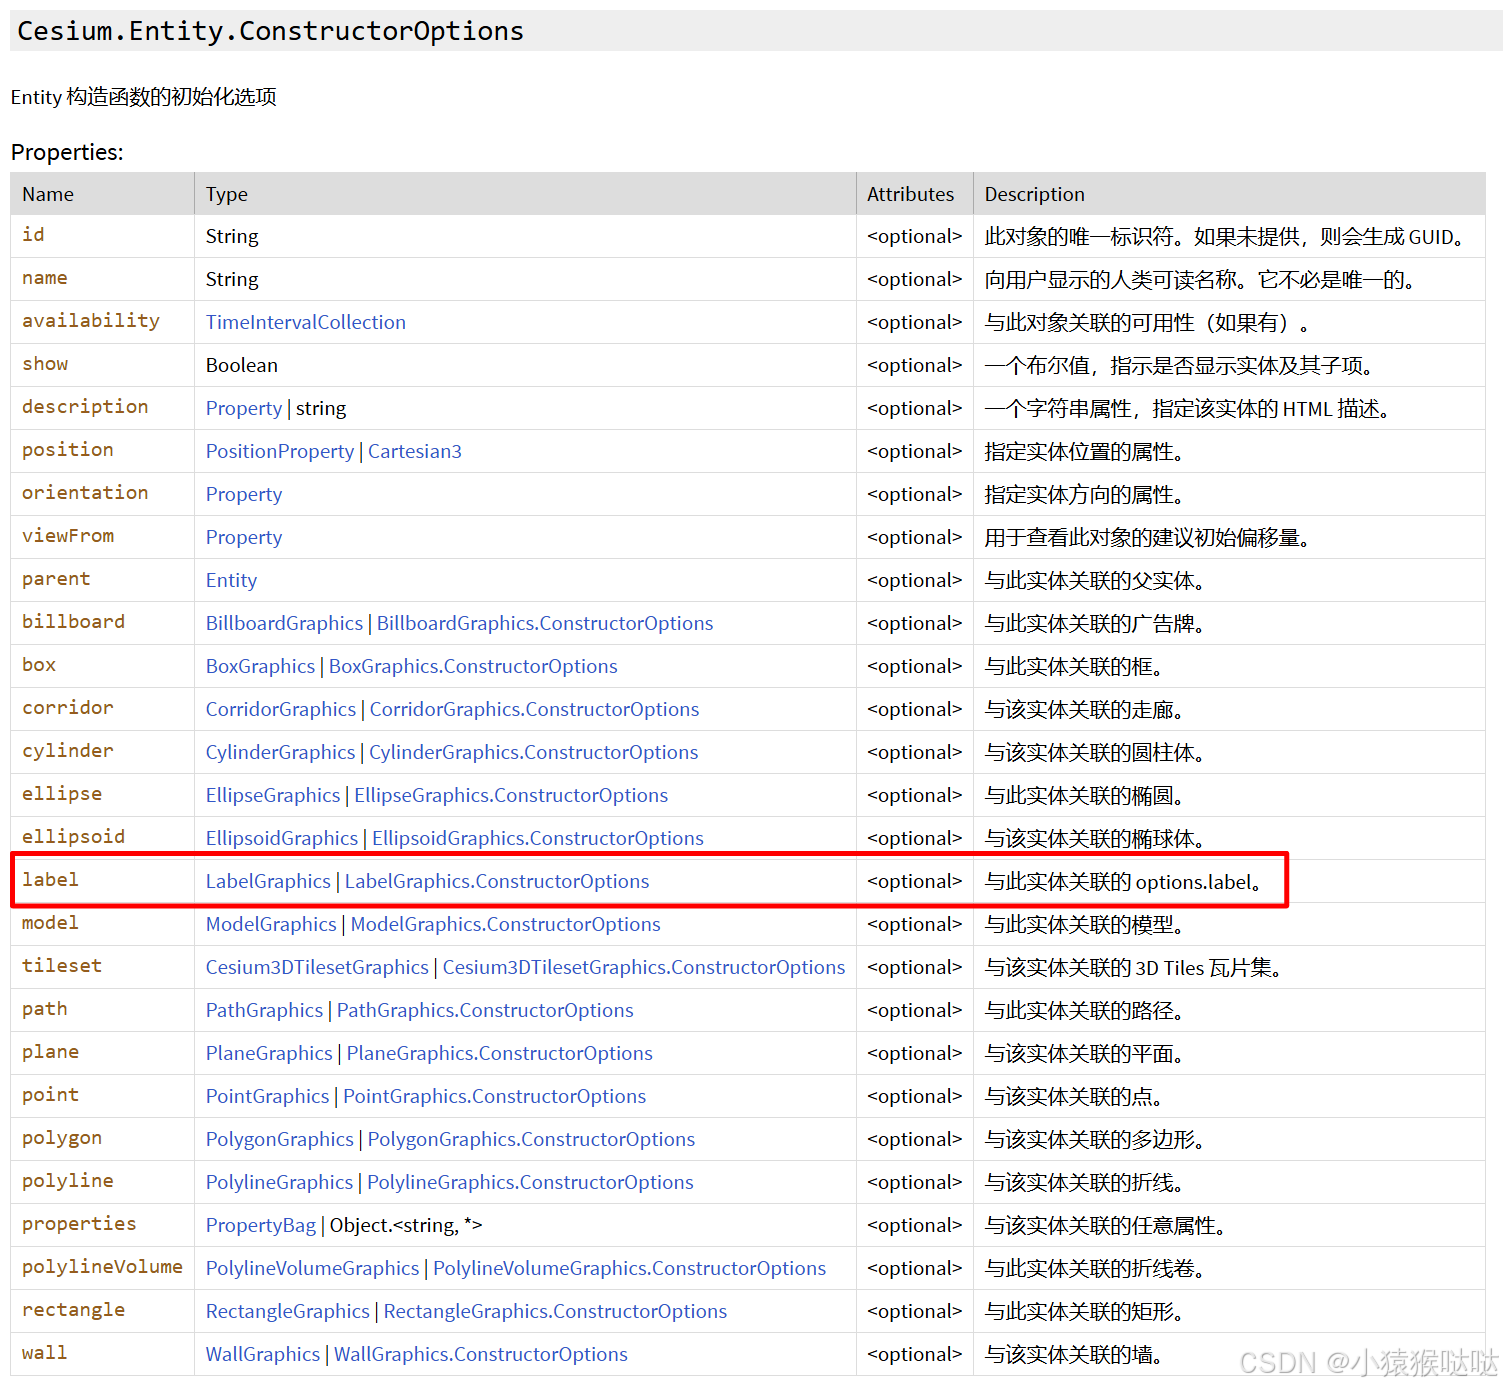Open the EllipseGraphics documentation

point(272,795)
